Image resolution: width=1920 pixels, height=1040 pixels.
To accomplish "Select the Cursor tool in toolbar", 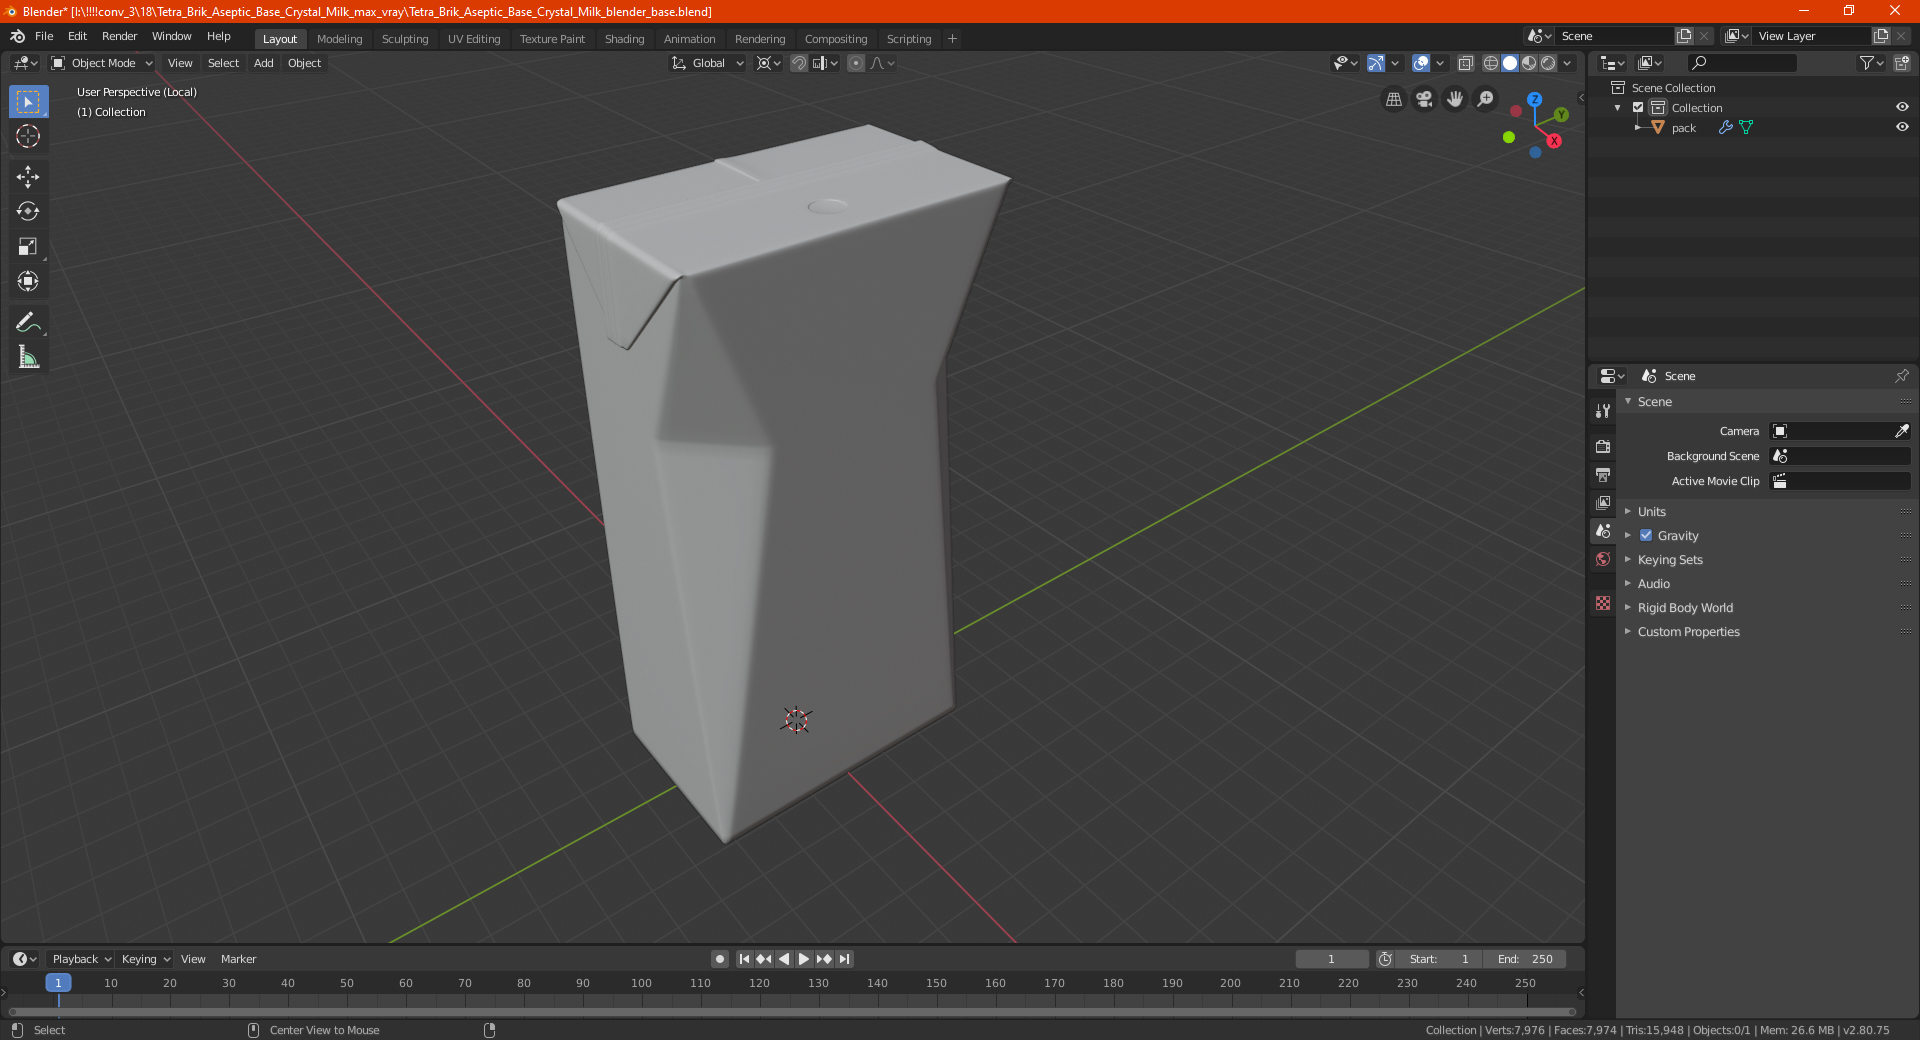I will [28, 136].
